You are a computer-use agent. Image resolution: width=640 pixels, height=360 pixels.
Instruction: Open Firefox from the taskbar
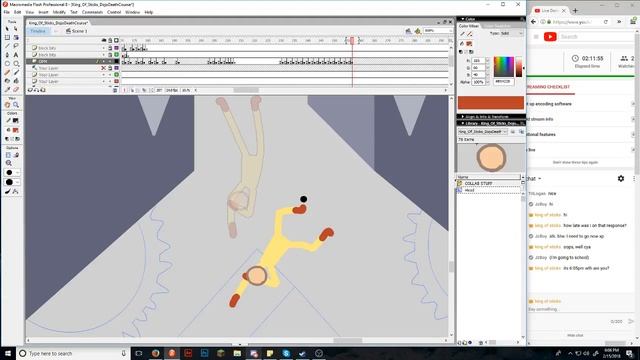[155, 353]
